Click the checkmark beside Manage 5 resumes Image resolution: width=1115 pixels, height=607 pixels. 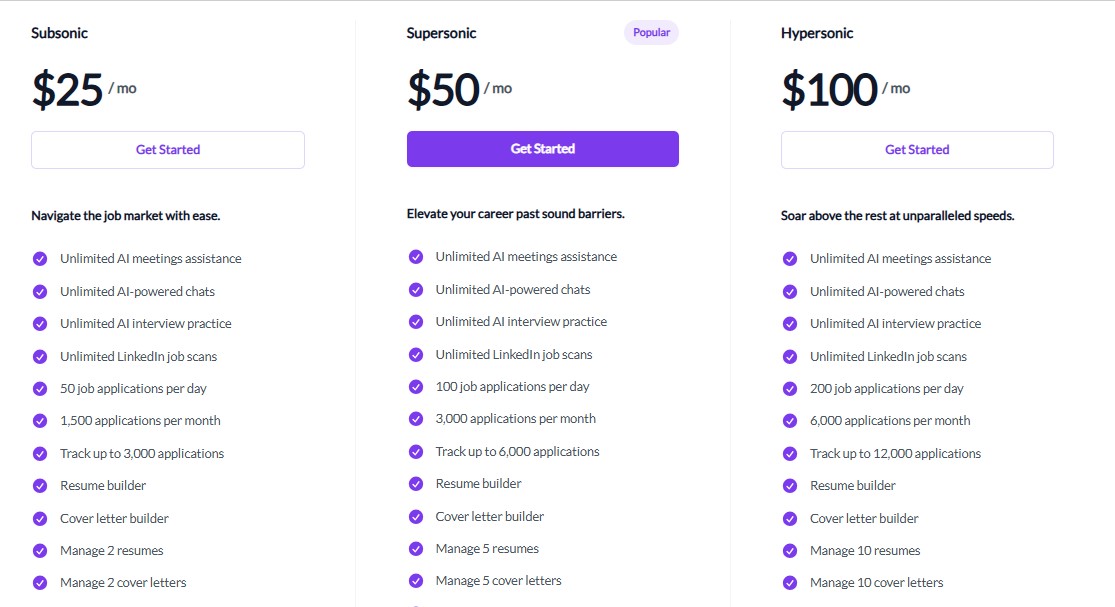click(416, 548)
